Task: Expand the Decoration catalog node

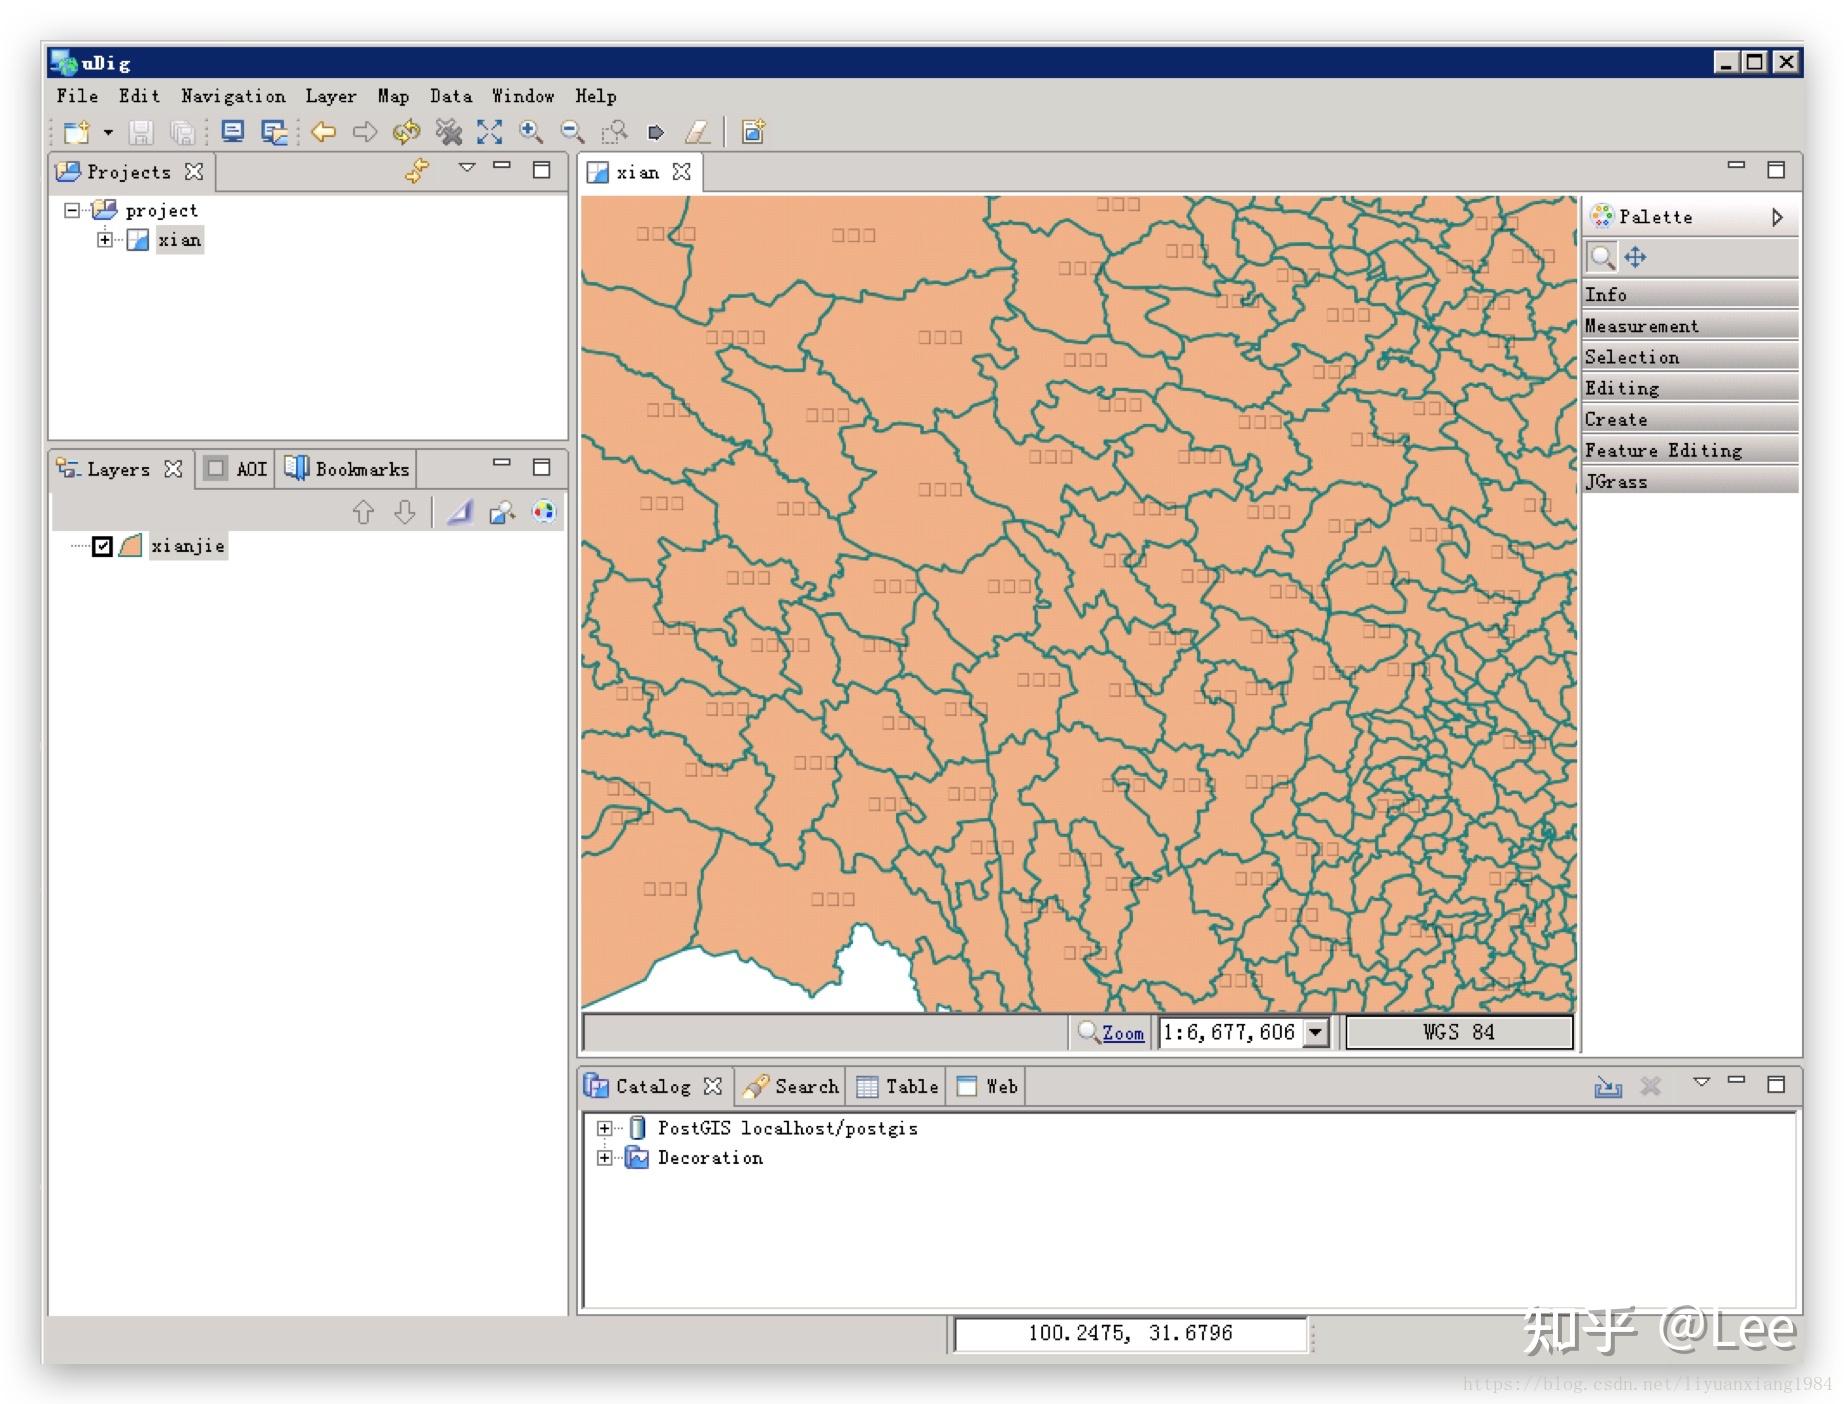Action: pyautogui.click(x=604, y=1158)
